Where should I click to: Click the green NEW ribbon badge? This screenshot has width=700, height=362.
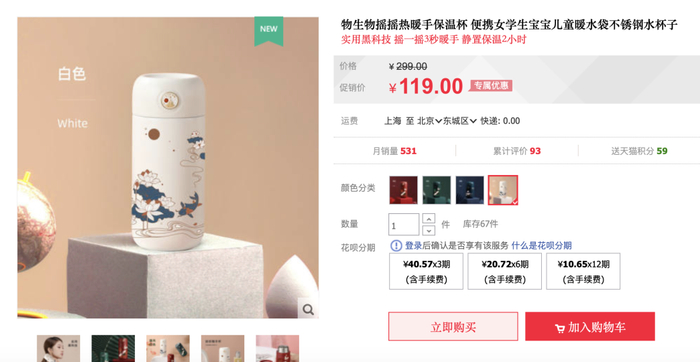click(269, 31)
